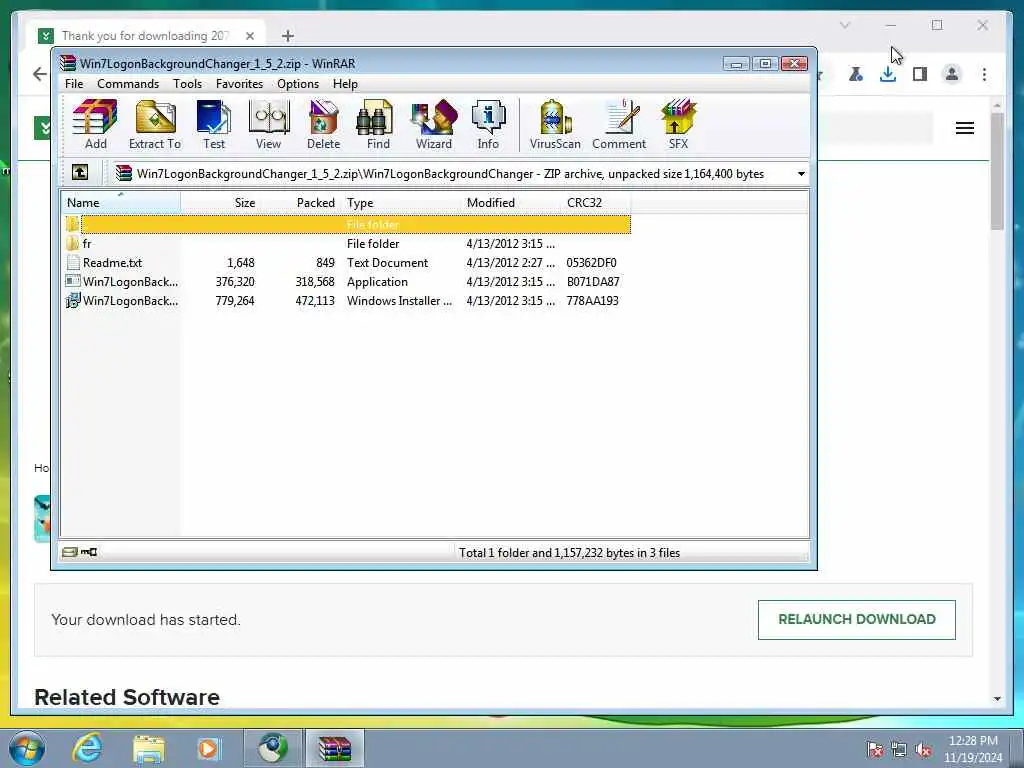The height and width of the screenshot is (768, 1024).
Task: Open the Favorites menu
Action: (x=239, y=84)
